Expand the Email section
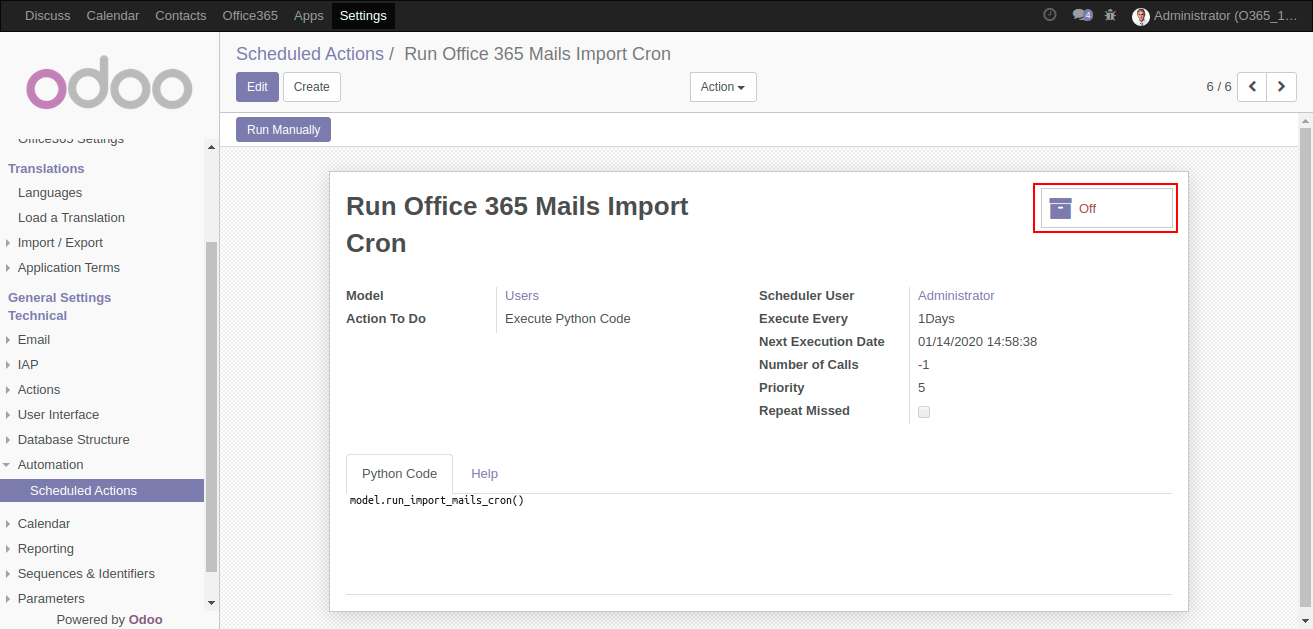 (34, 340)
